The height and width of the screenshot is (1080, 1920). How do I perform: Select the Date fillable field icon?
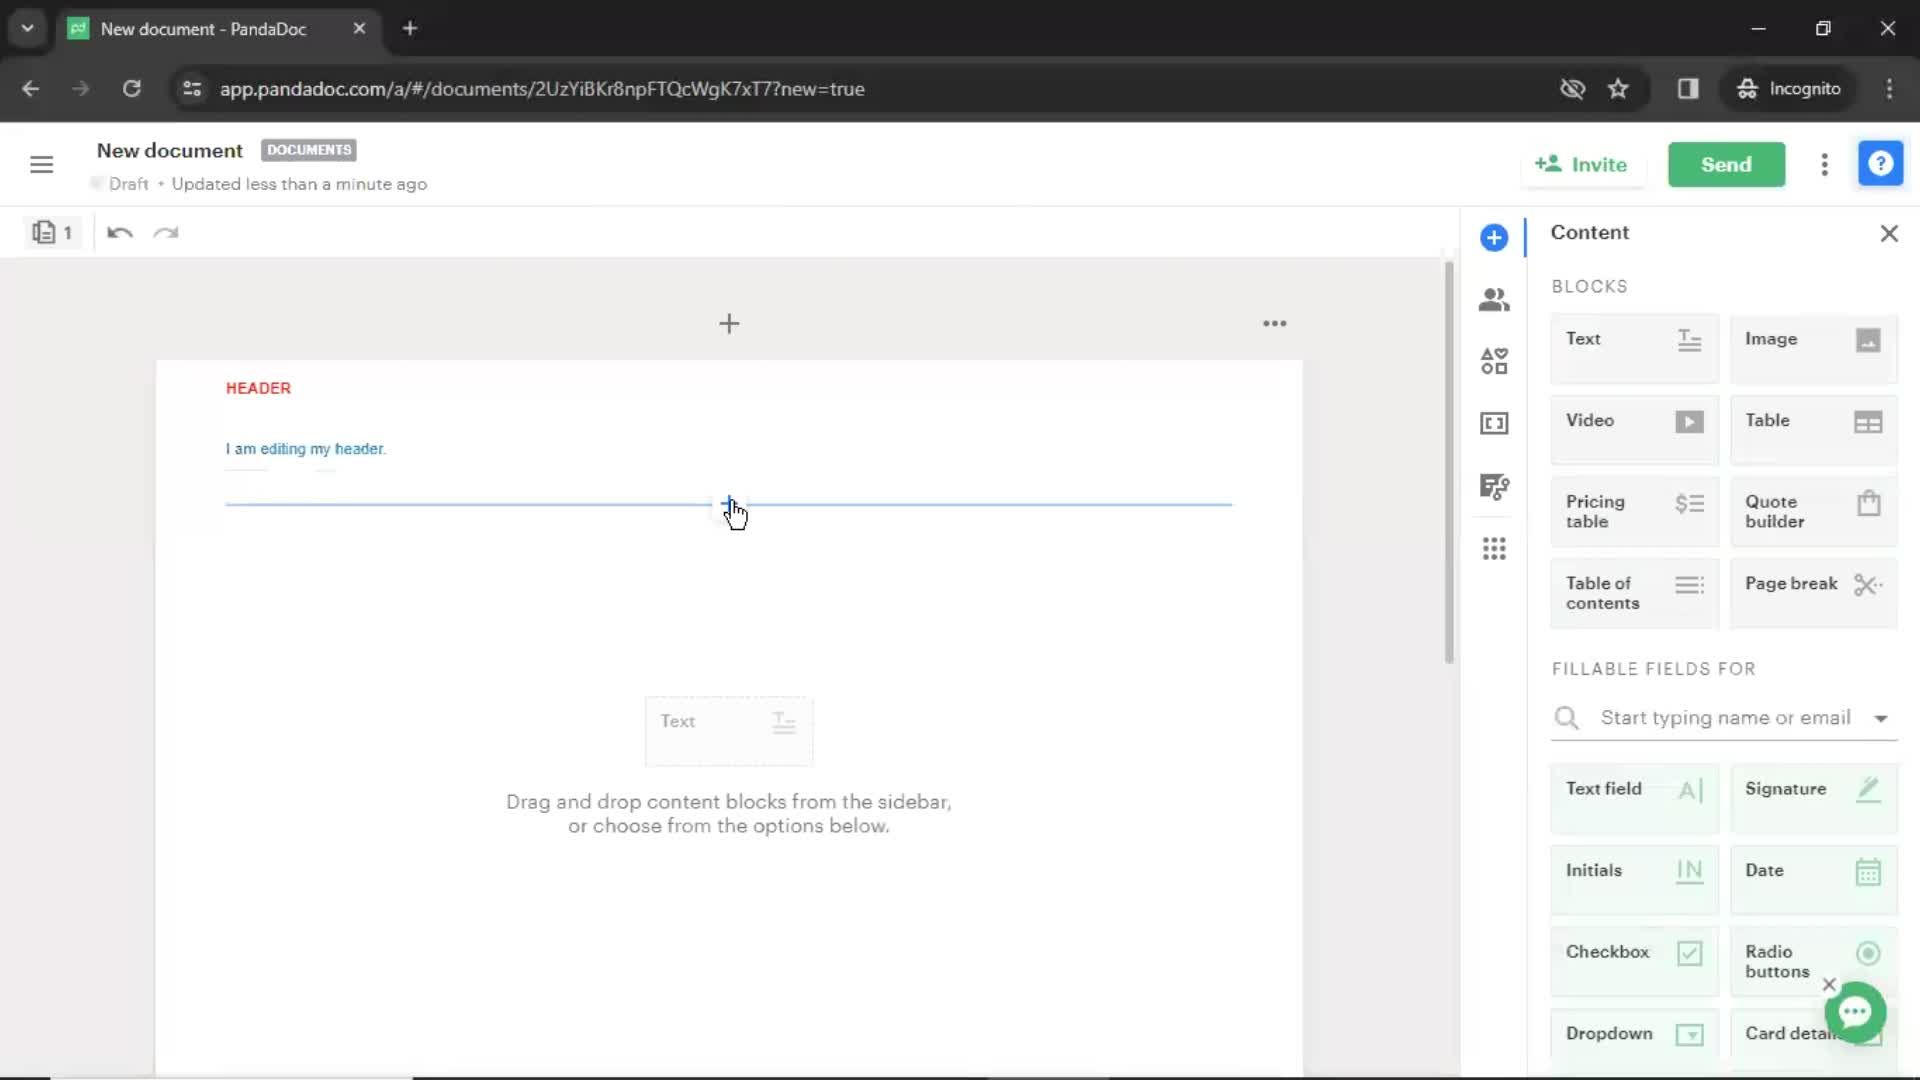(1871, 869)
